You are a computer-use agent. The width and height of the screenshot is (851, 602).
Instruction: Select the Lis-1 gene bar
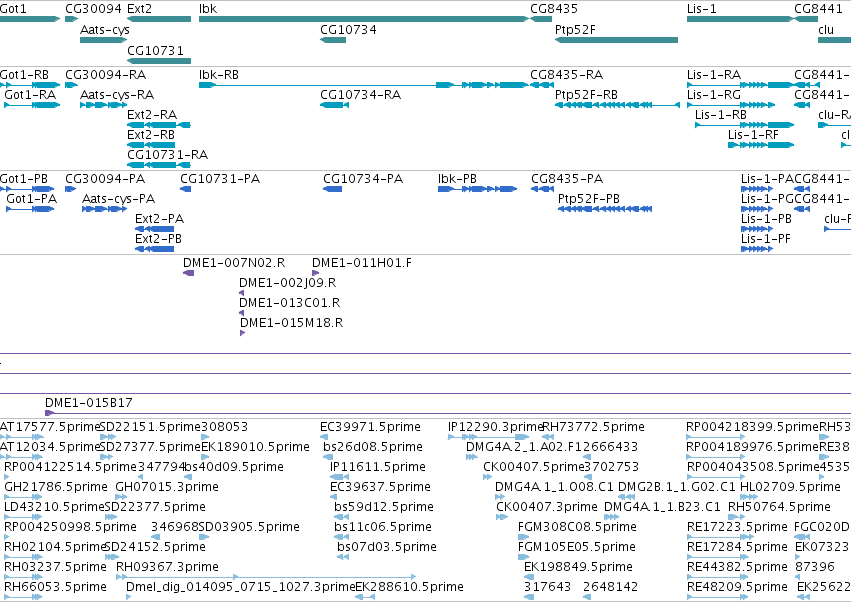point(740,19)
